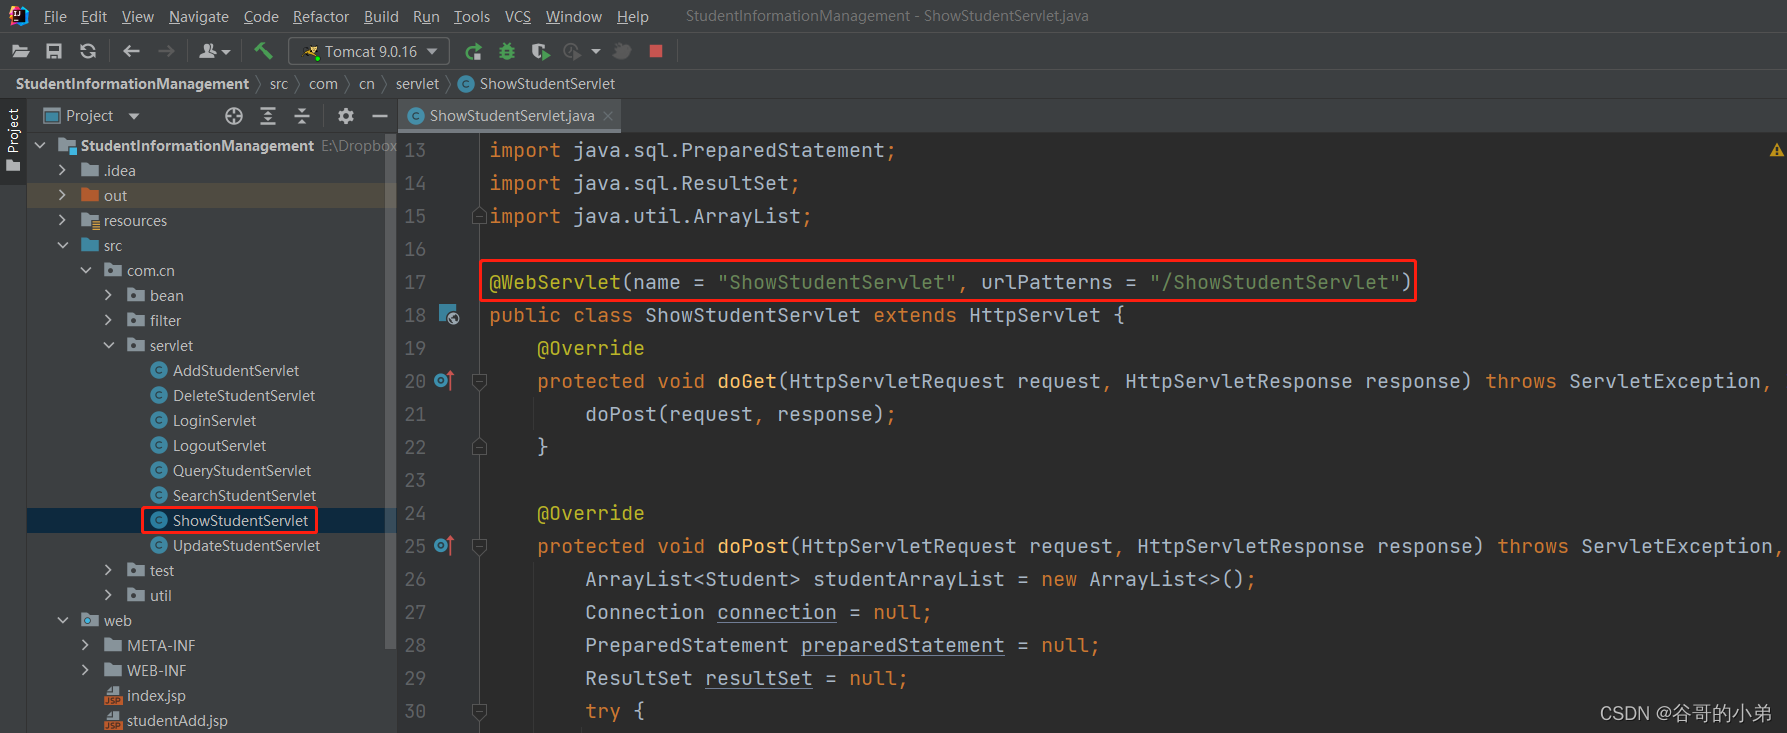The height and width of the screenshot is (733, 1787).
Task: Click the Collapse All icon in Project panel
Action: (x=302, y=116)
